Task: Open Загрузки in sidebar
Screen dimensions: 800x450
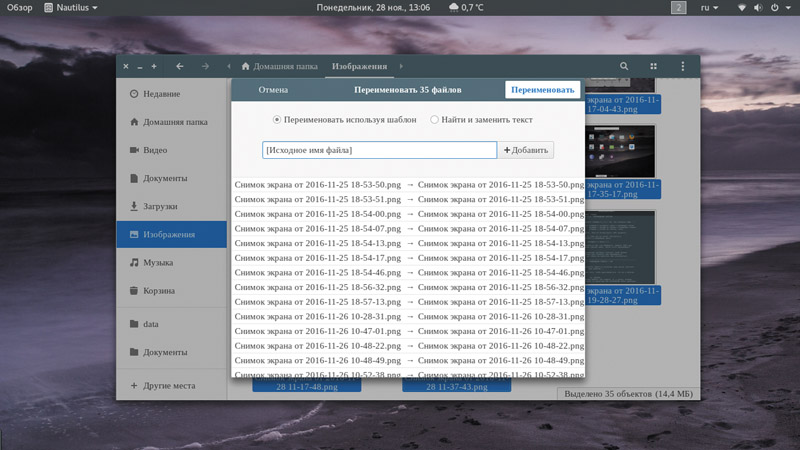Action: [x=171, y=206]
